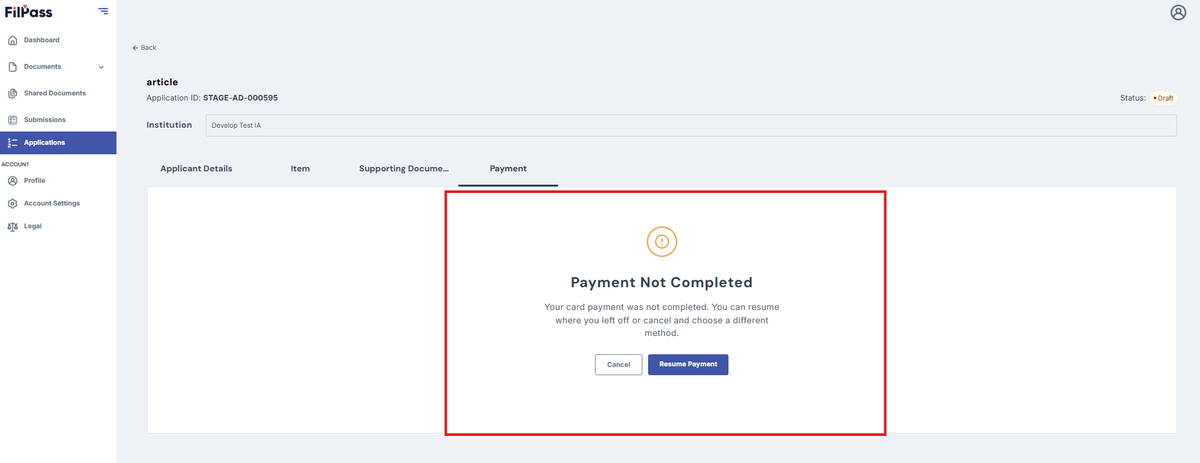1200x463 pixels.
Task: Click the Submissions icon
Action: tap(12, 120)
